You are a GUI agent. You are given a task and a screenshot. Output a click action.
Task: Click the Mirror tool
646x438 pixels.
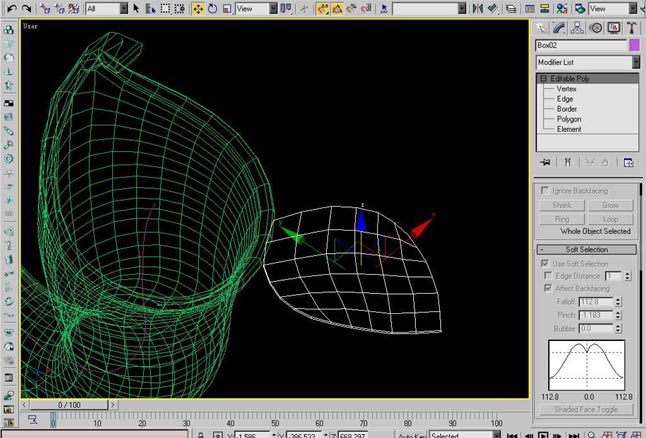coord(477,8)
